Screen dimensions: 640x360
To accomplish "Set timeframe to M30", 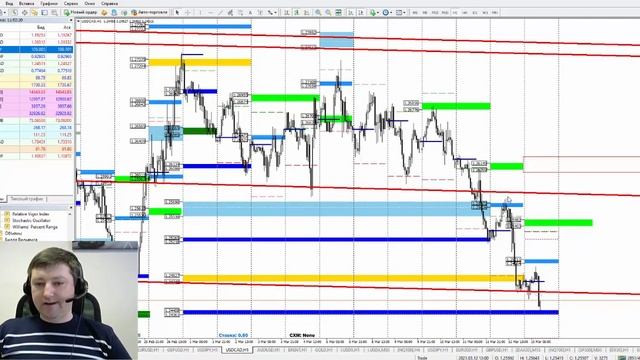I will [x=445, y=13].
